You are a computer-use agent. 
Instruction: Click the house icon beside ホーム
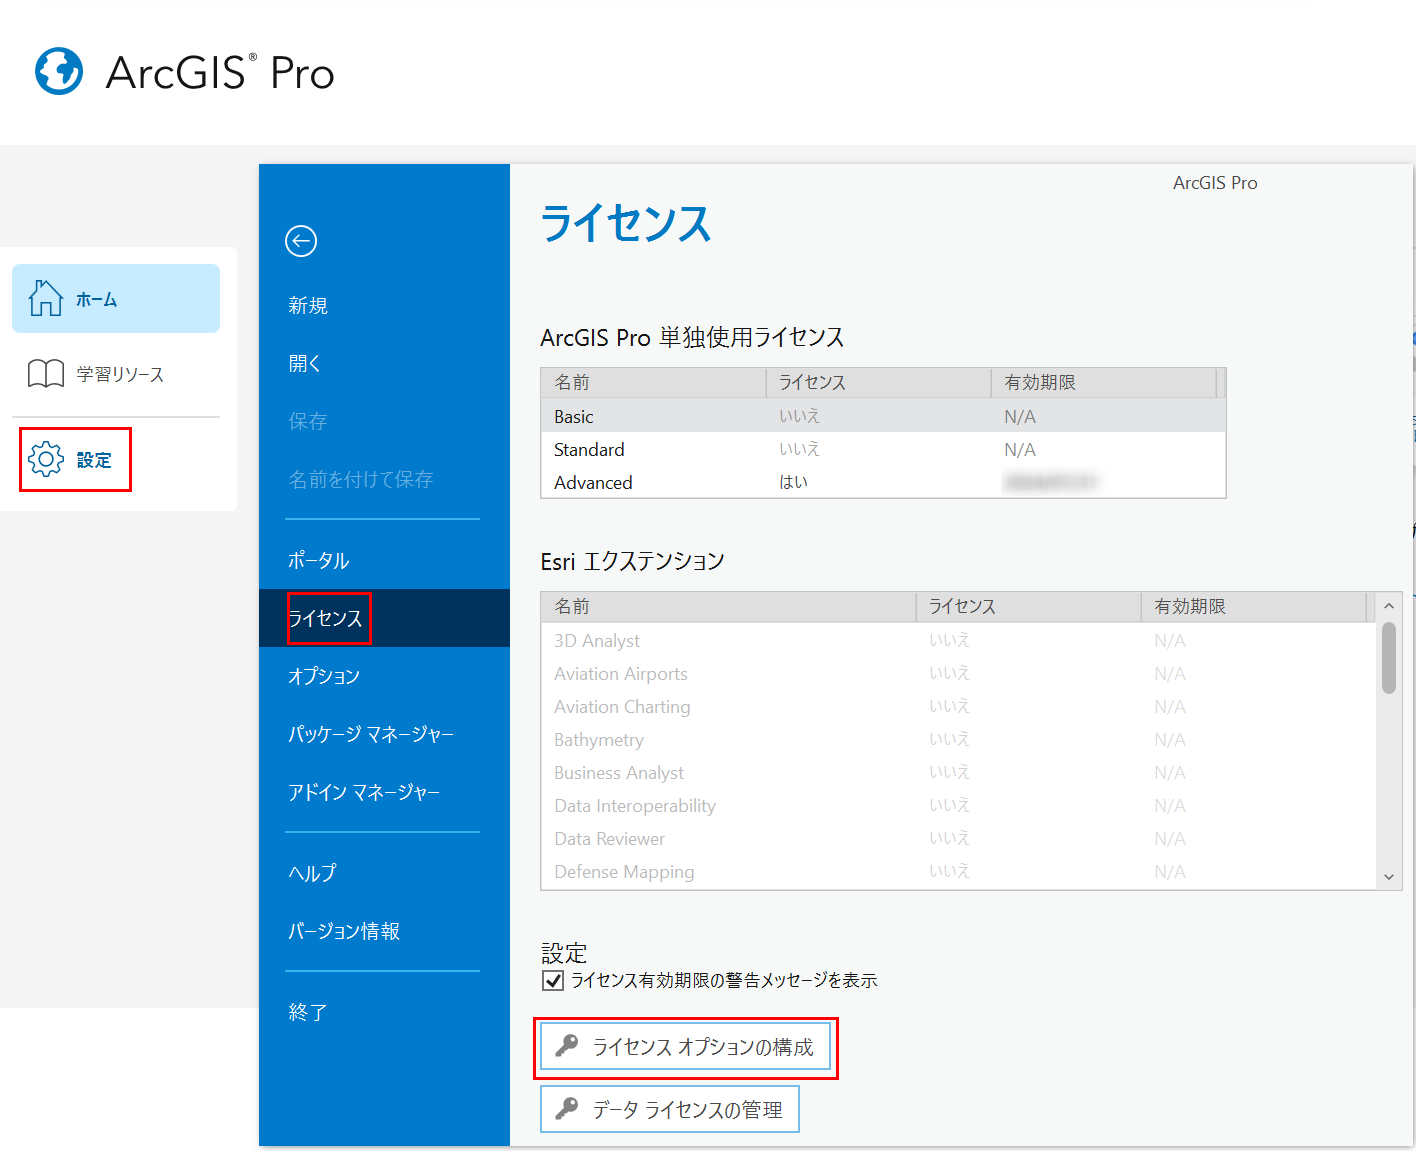click(46, 298)
